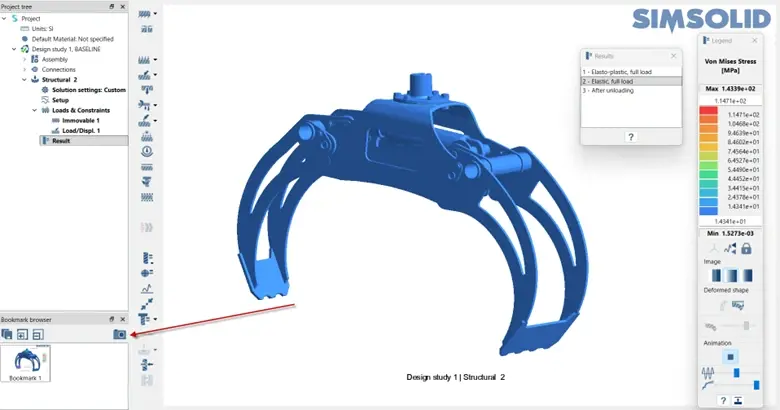Open Solution settings: Custom item
780x410 pixels.
pos(88,90)
